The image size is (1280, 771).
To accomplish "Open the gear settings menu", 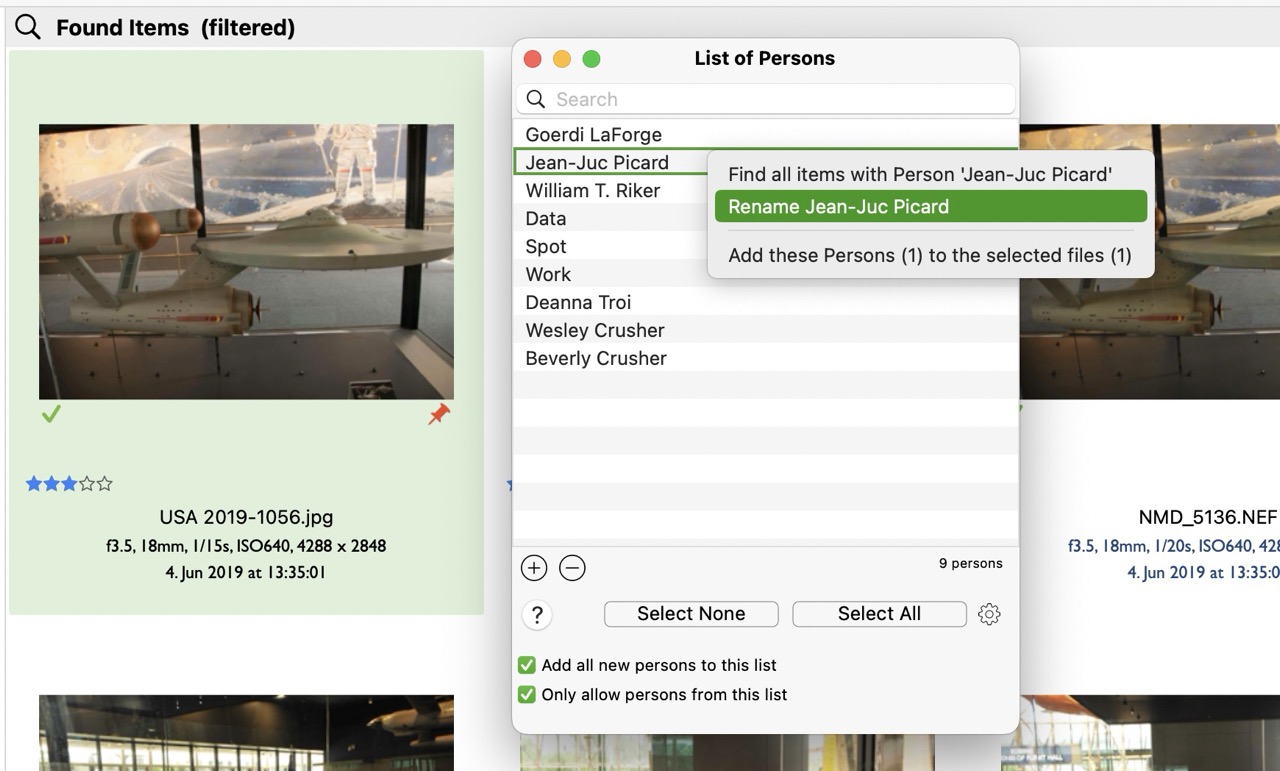I will pyautogui.click(x=989, y=614).
